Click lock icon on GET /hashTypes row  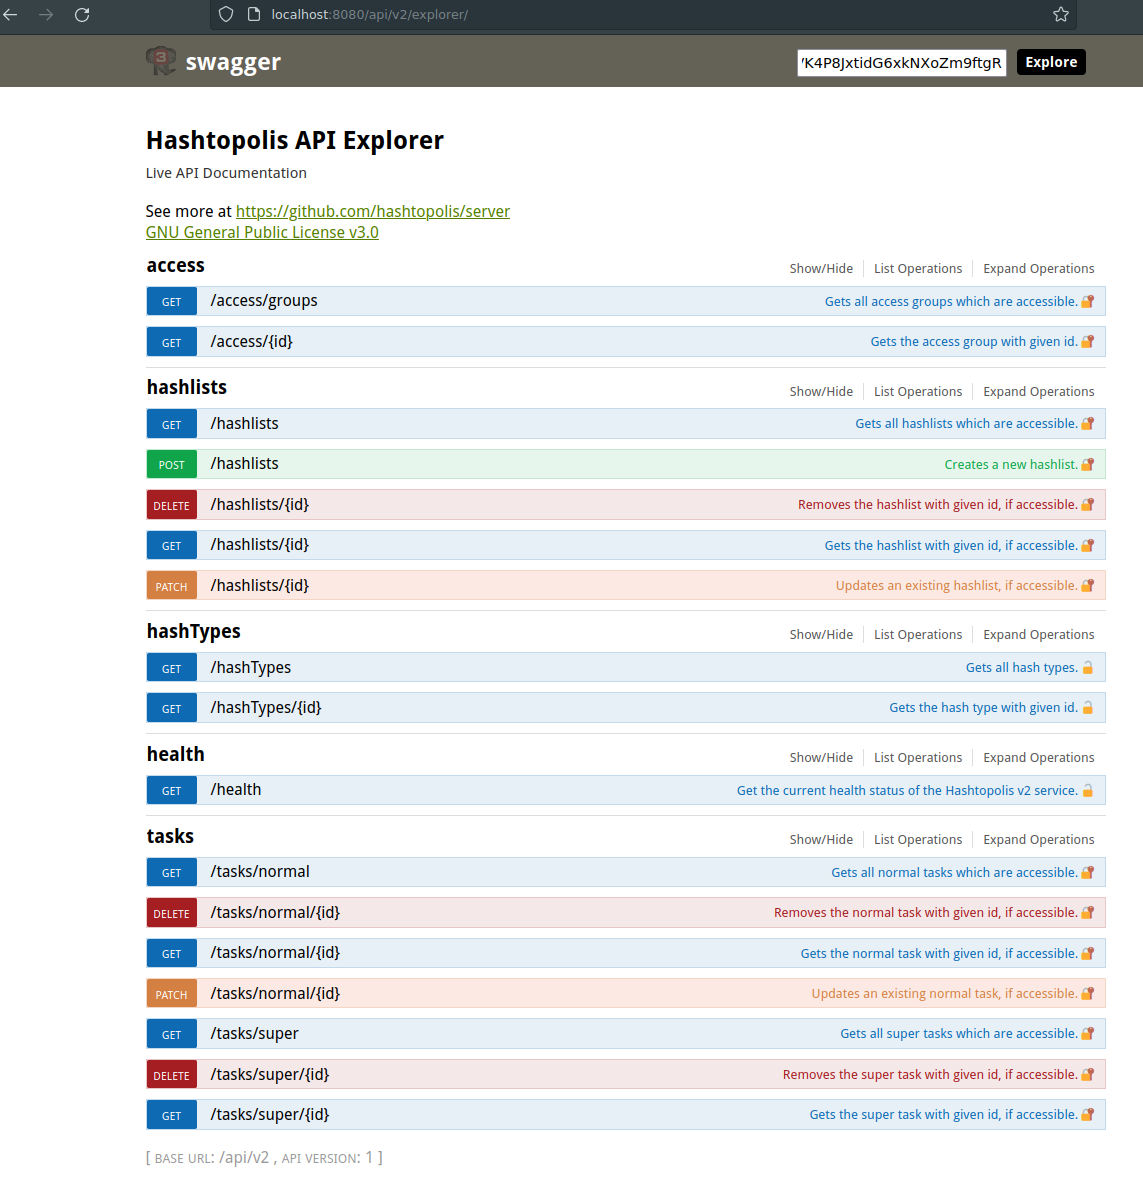[x=1087, y=668]
